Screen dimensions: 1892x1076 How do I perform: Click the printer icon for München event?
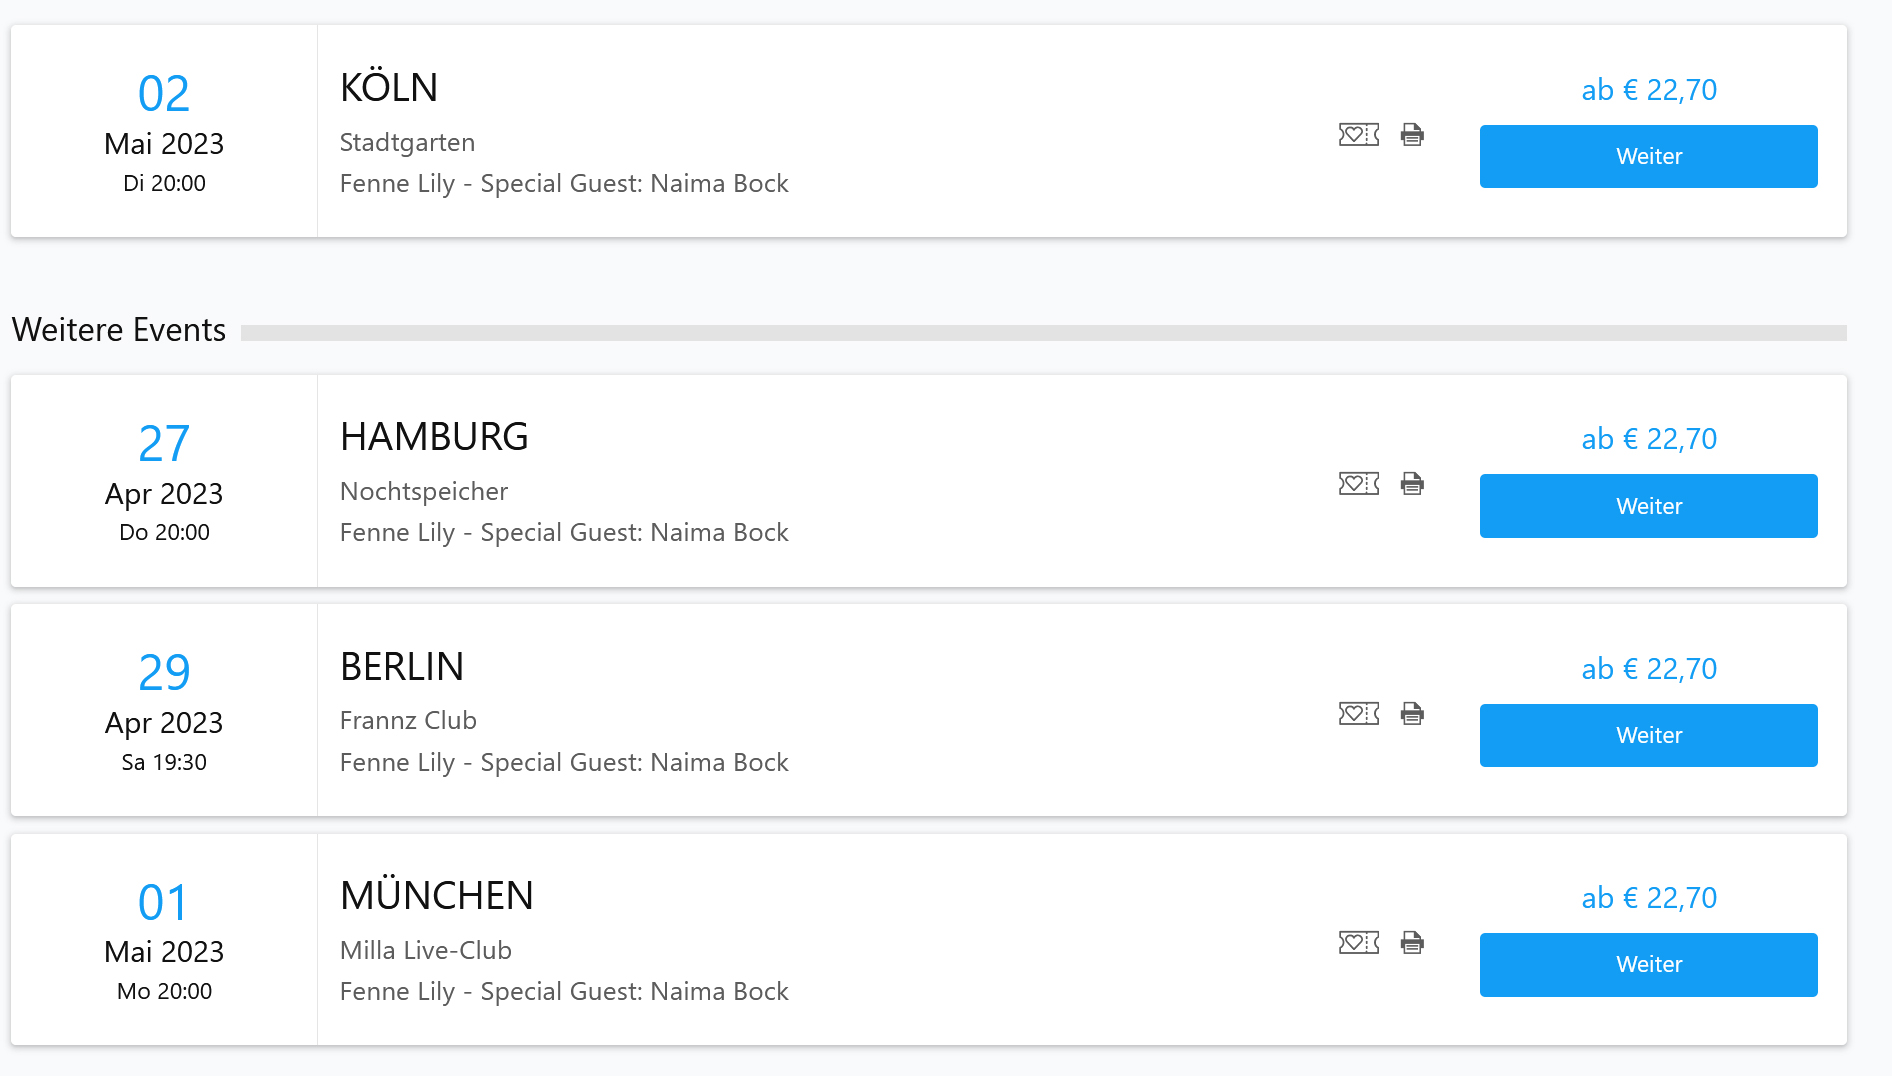point(1412,942)
